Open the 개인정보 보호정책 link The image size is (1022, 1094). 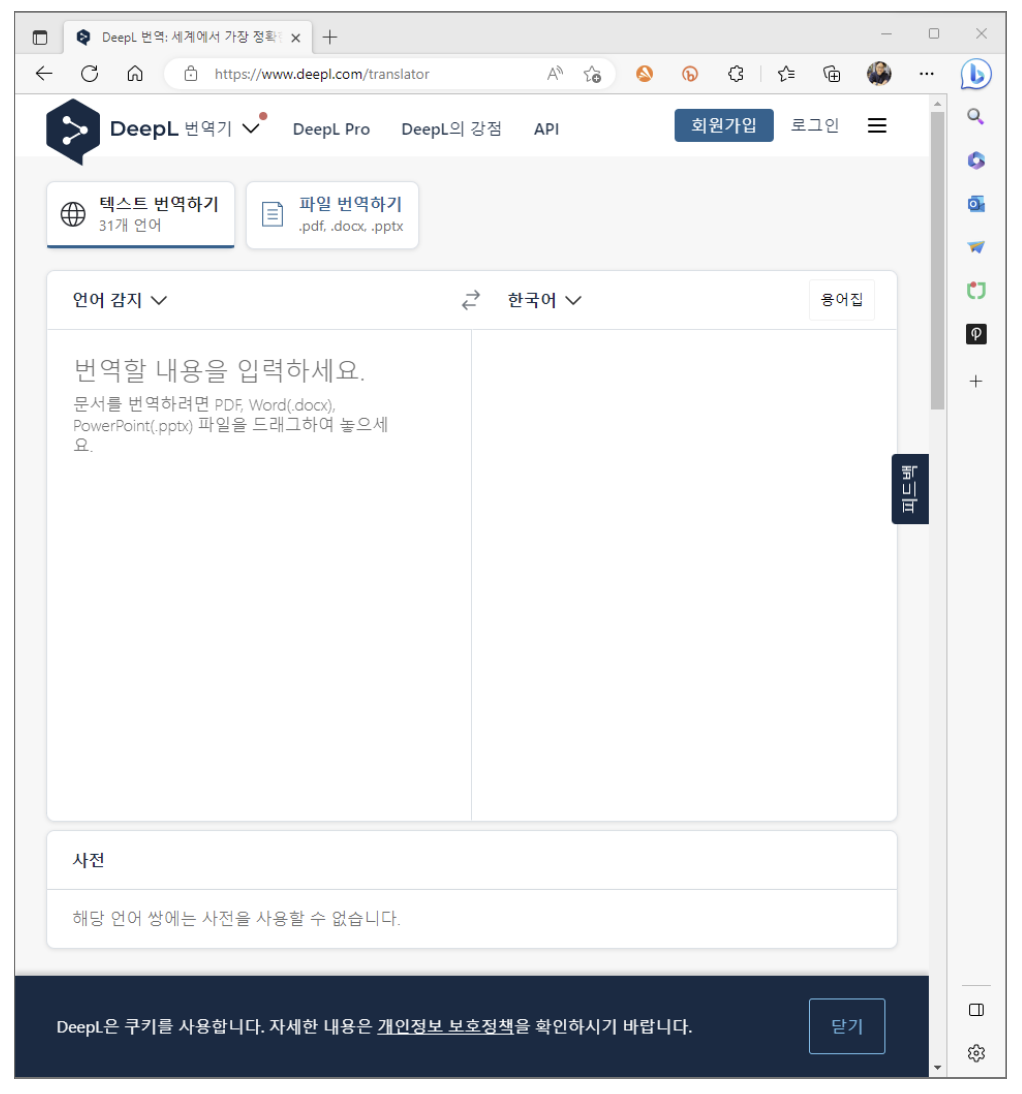click(445, 1026)
